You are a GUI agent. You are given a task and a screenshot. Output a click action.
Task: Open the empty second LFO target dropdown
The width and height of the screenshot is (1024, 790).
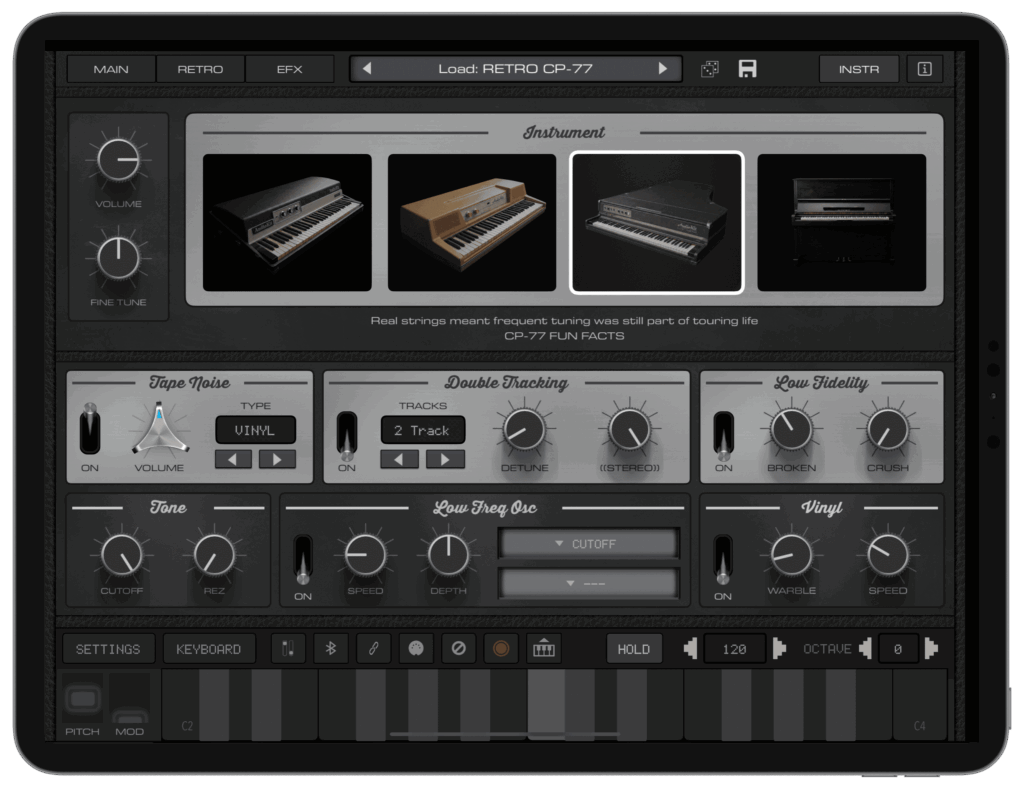coord(589,583)
